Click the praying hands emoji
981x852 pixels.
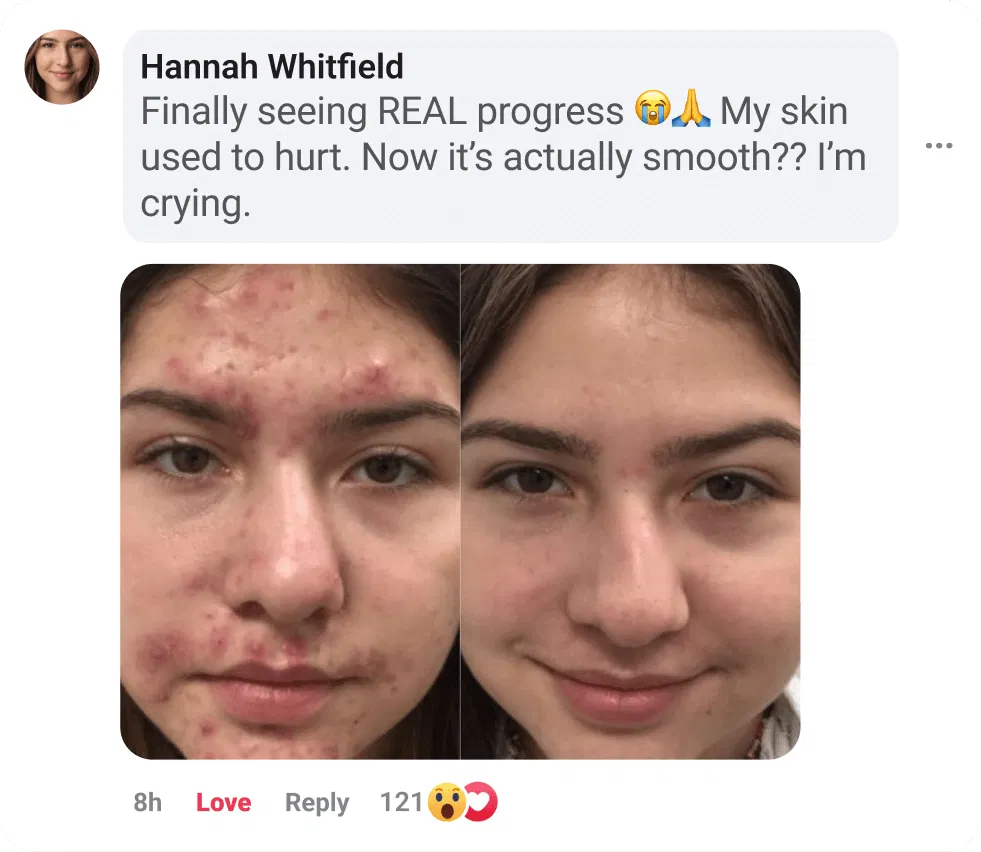click(x=691, y=109)
